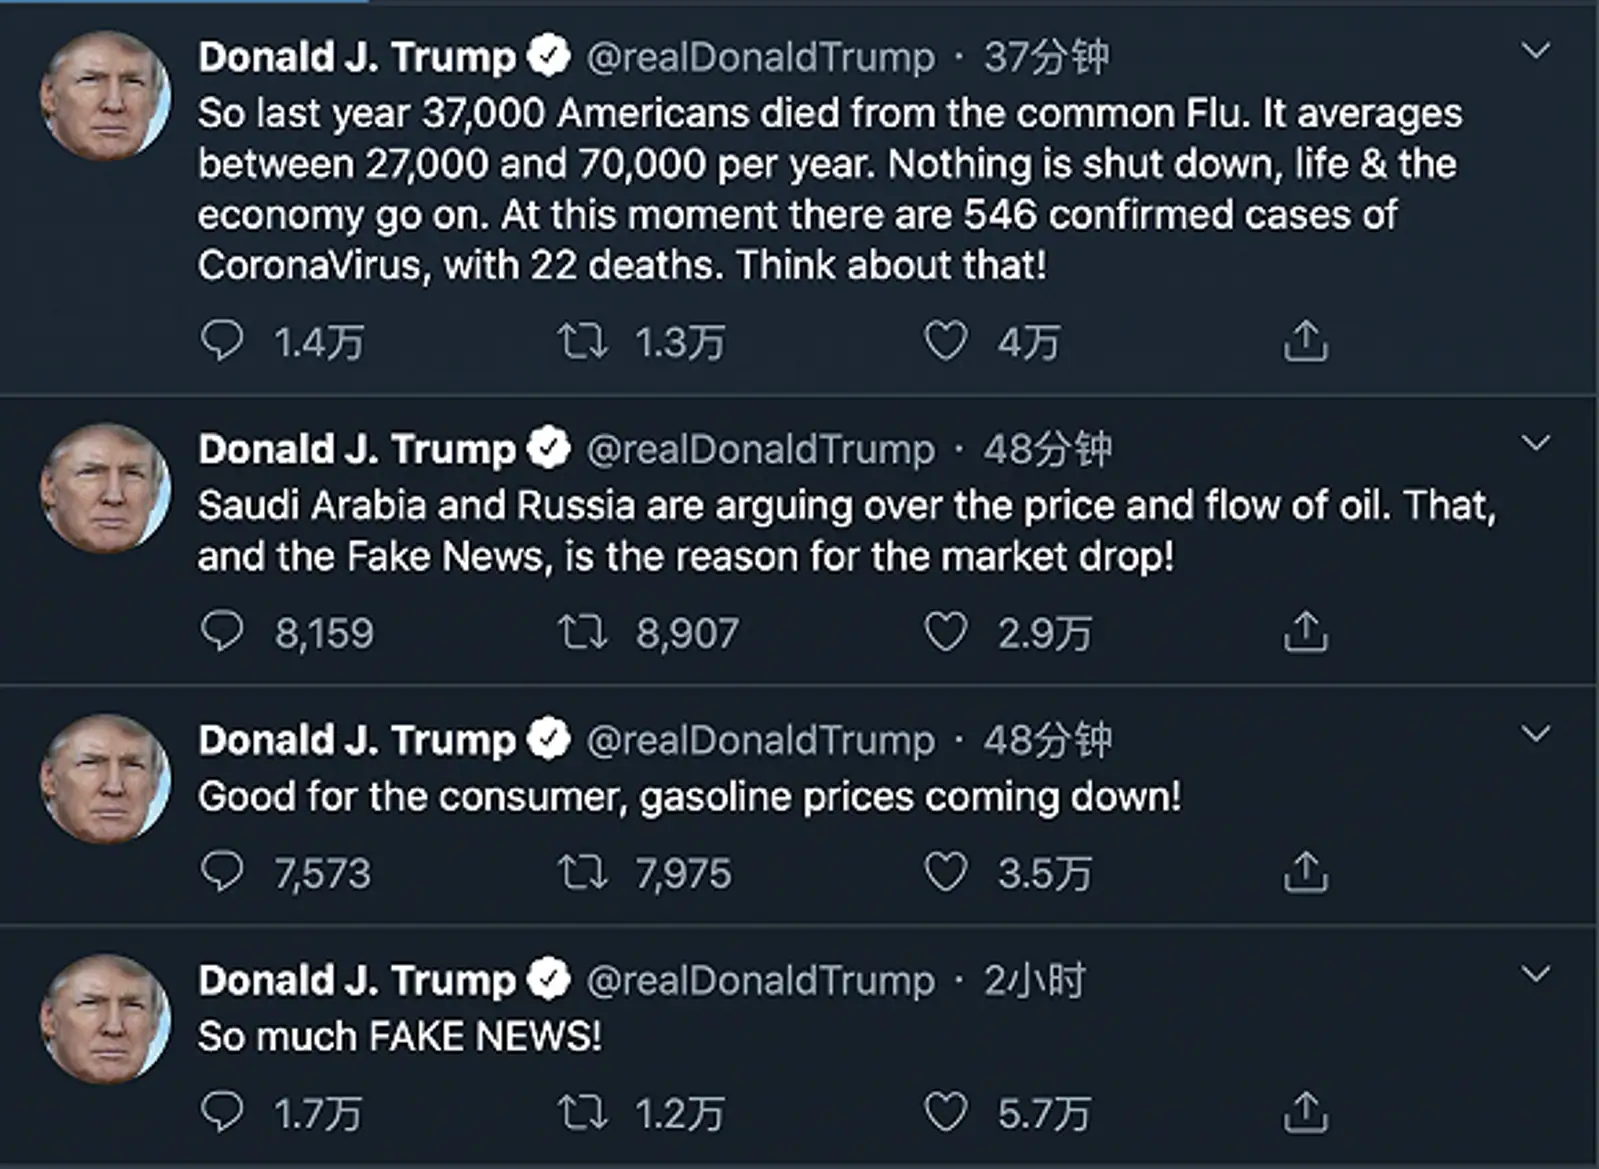Reply to the So much FAKE NEWS tweet

point(222,1112)
